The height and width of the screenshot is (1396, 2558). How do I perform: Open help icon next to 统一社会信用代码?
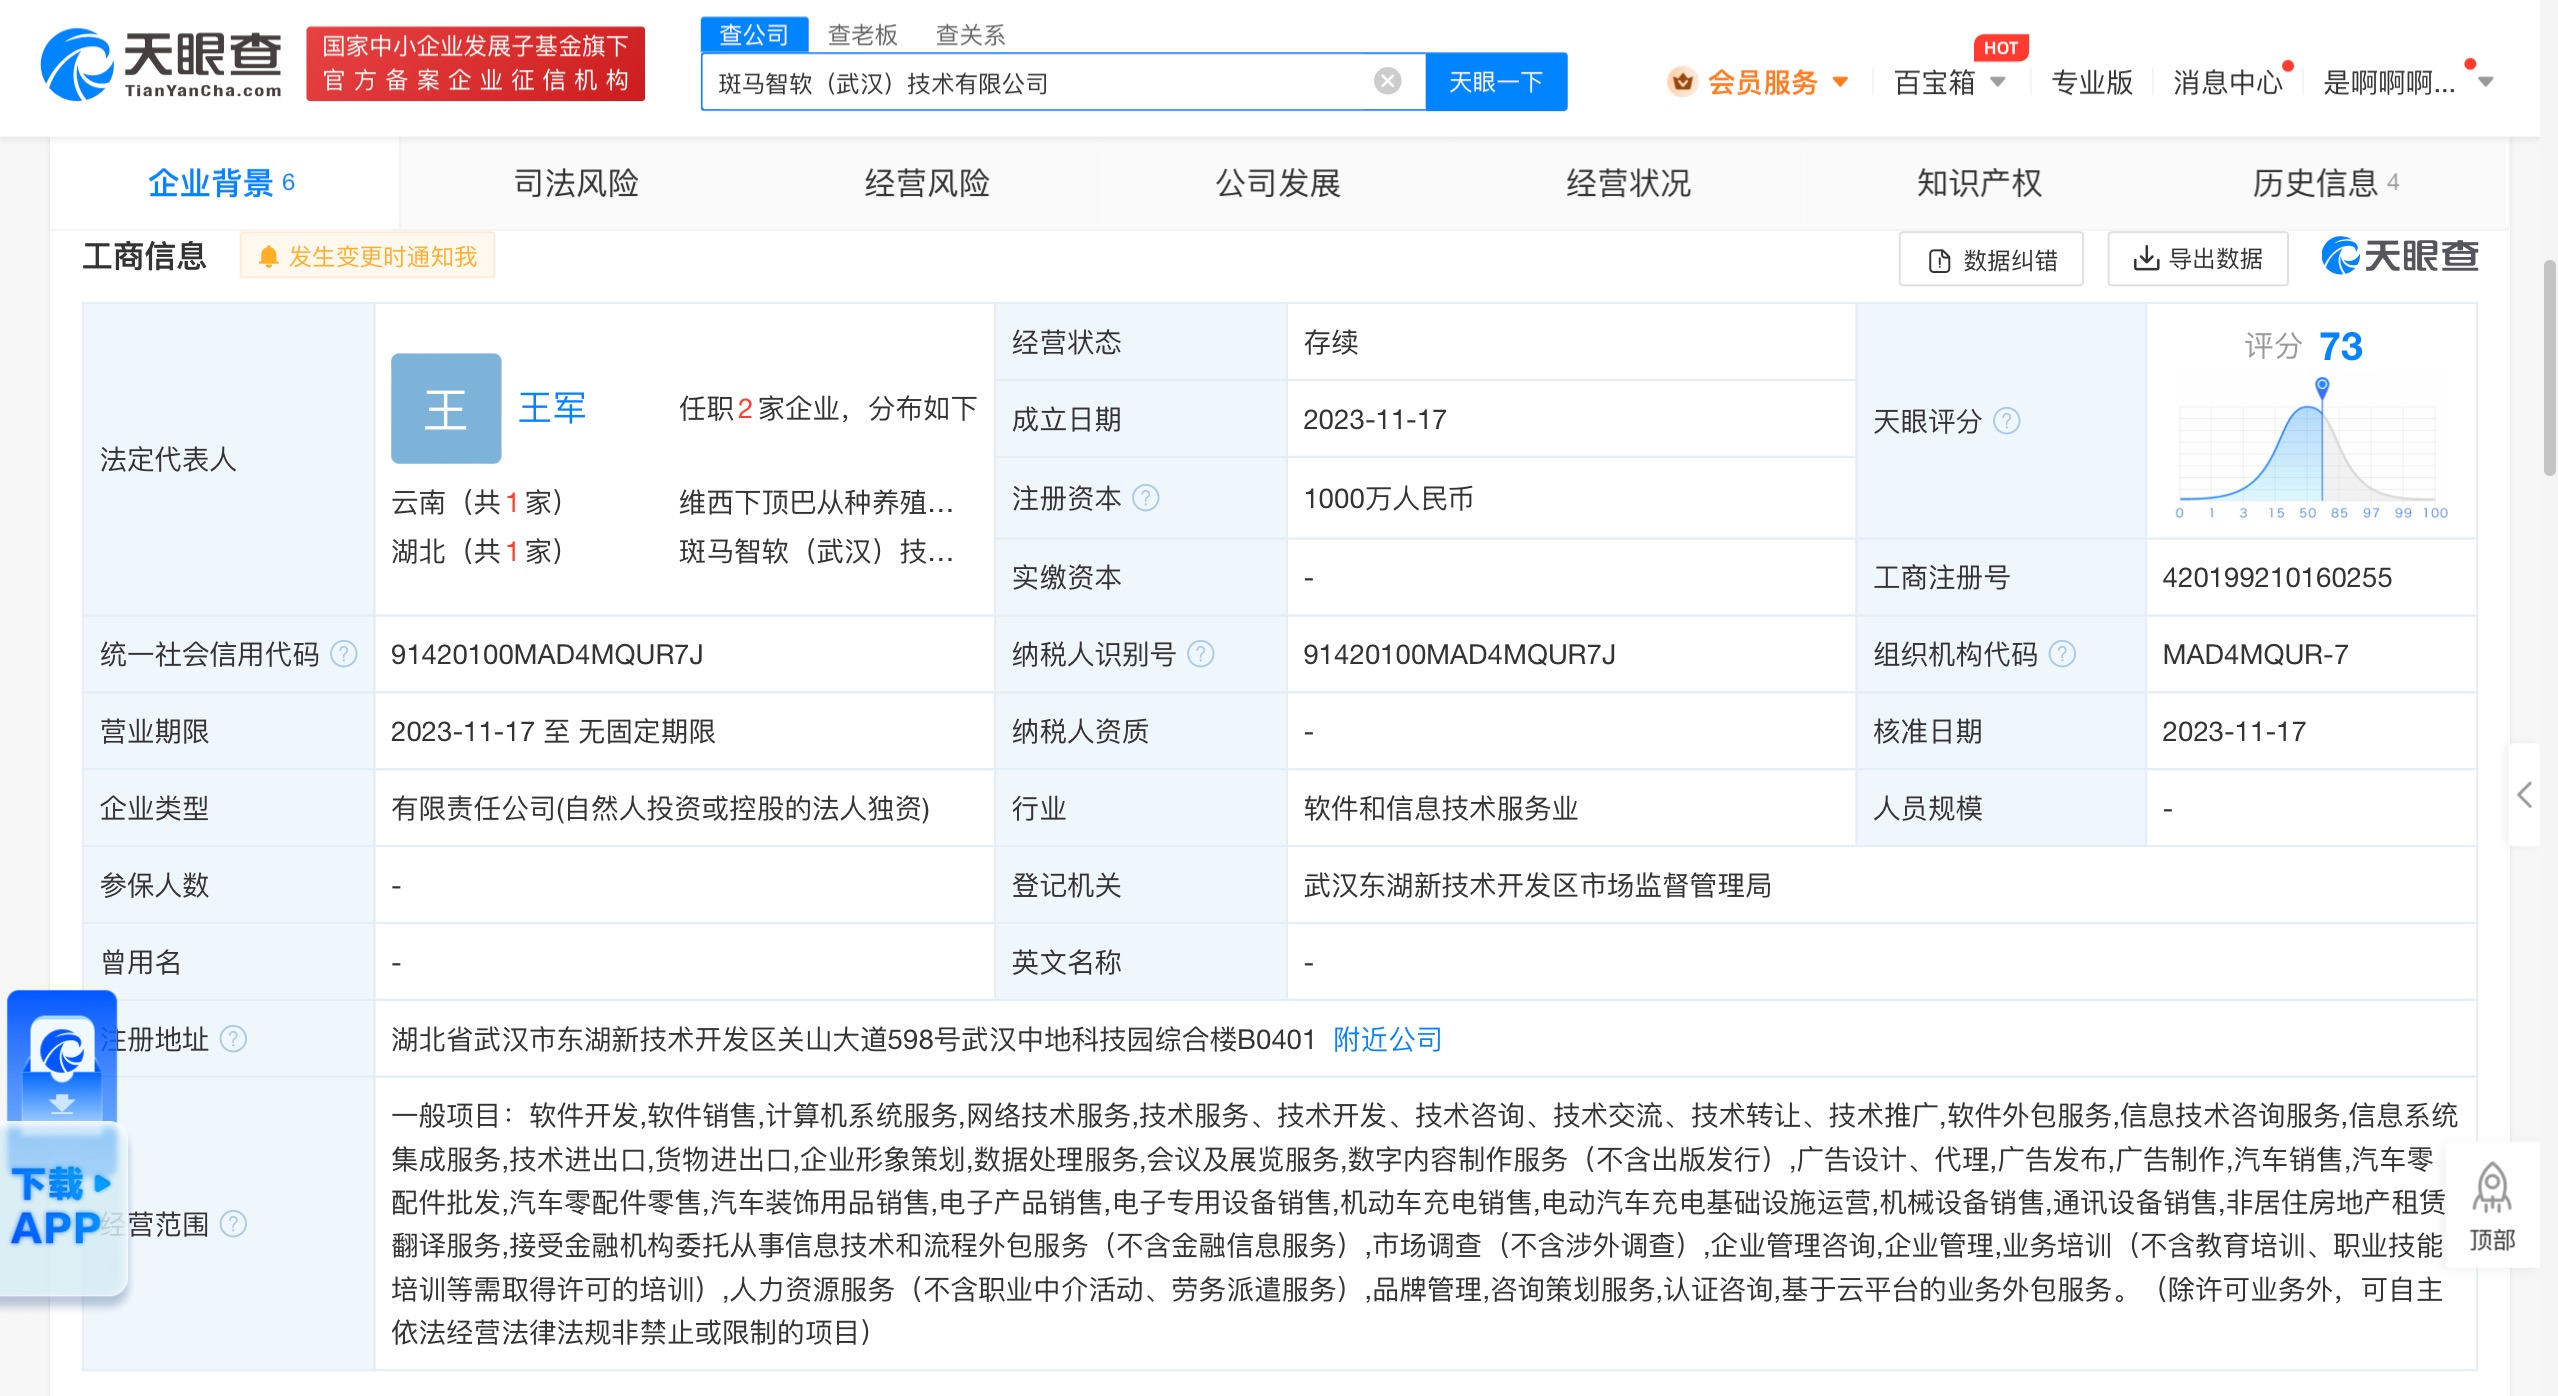pos(343,654)
